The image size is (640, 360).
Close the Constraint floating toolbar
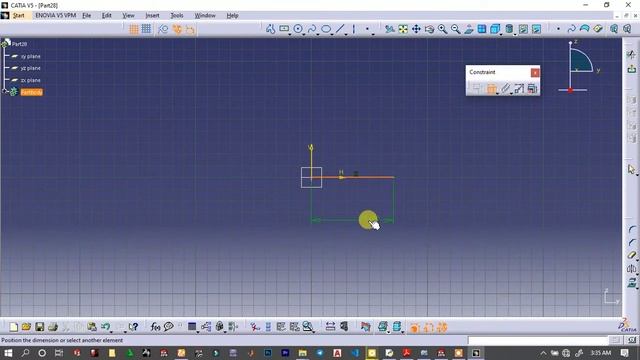[535, 73]
